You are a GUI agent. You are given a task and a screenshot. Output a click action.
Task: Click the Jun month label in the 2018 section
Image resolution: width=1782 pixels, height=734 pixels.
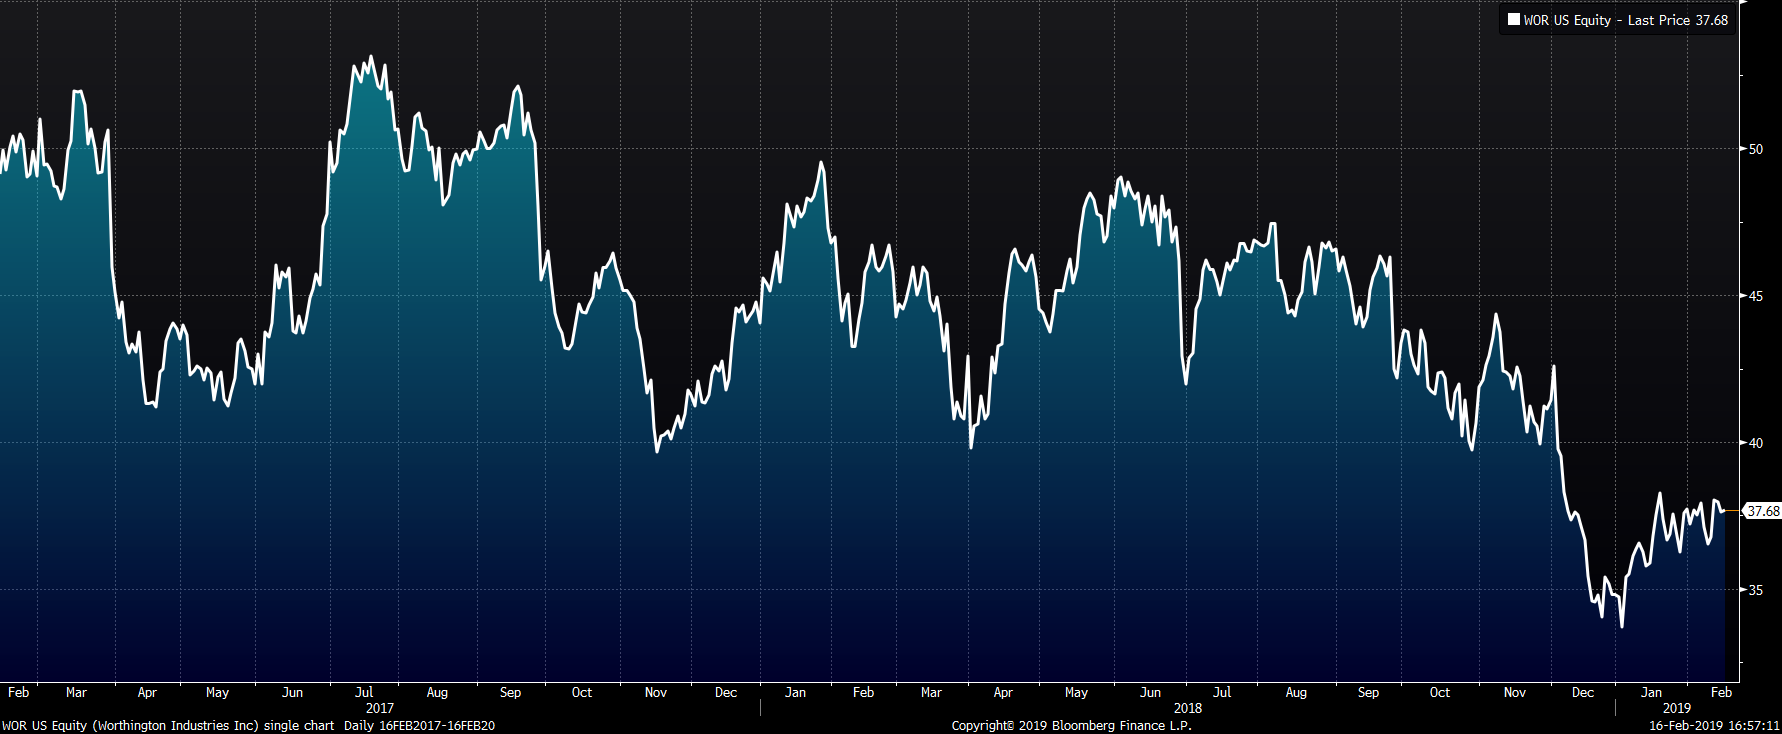pos(1151,692)
